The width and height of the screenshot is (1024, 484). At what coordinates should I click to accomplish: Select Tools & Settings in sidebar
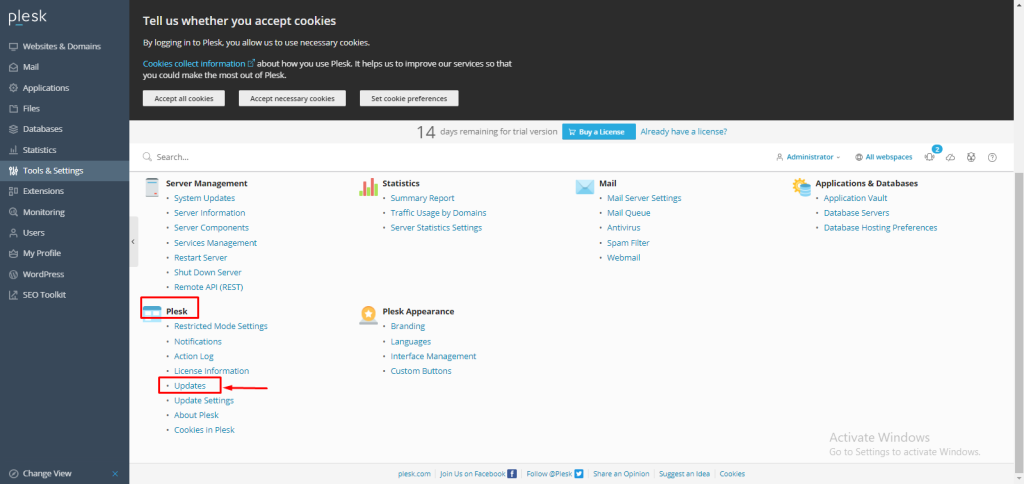pos(65,171)
